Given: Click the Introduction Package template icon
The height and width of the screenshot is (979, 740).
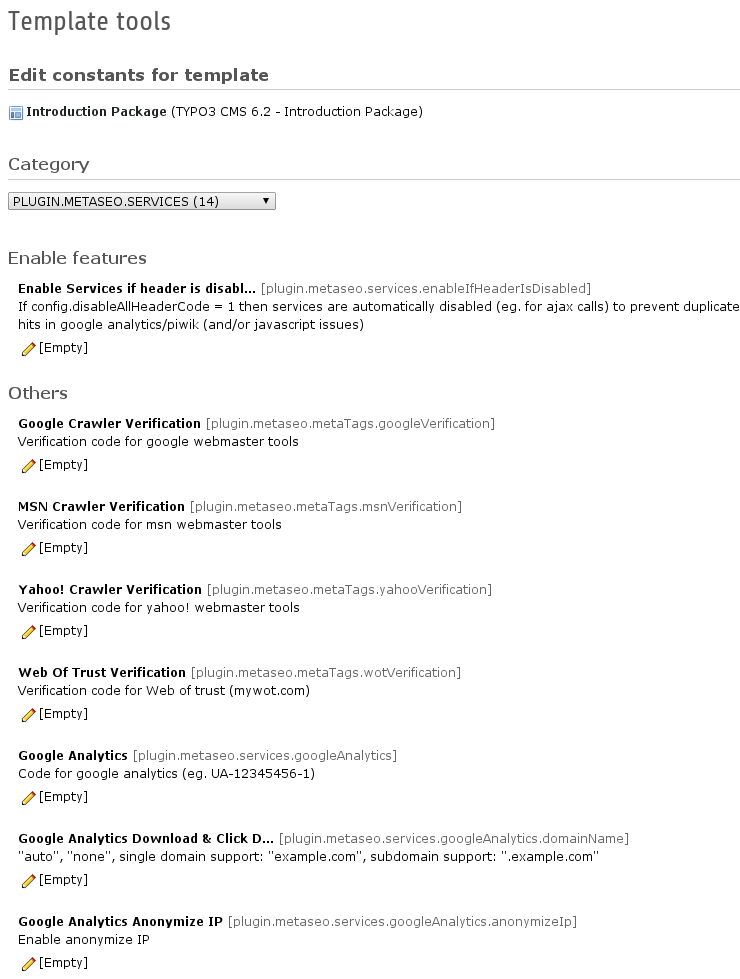Looking at the screenshot, I should pyautogui.click(x=16, y=112).
